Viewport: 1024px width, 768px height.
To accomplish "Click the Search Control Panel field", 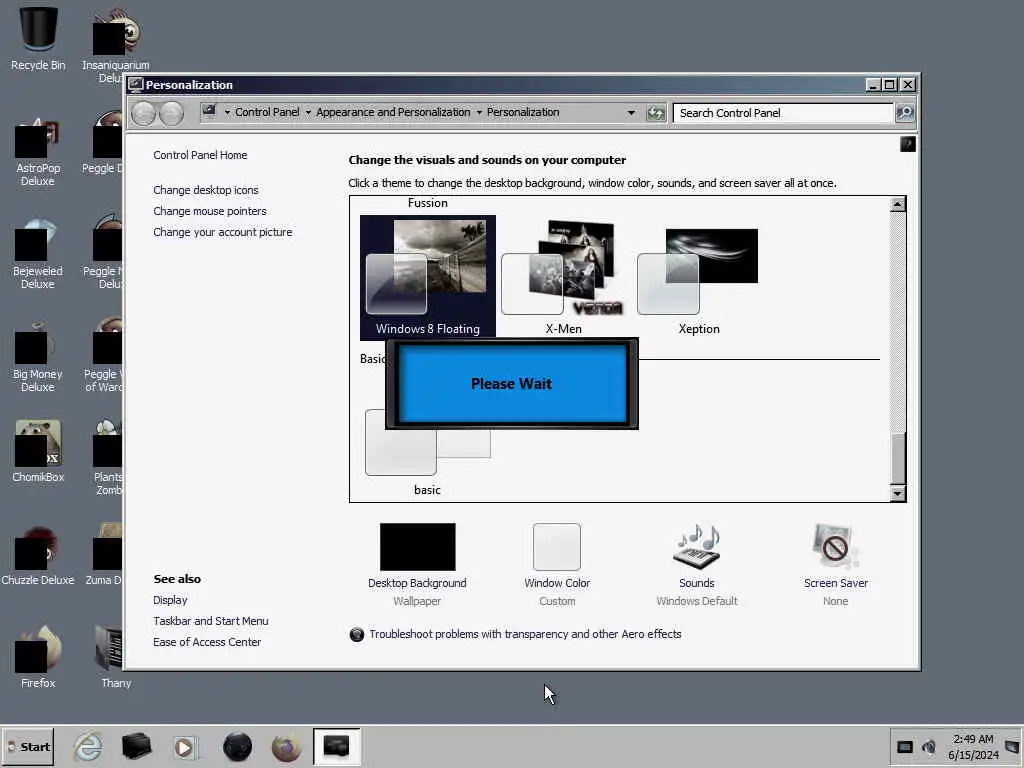I will tap(783, 113).
